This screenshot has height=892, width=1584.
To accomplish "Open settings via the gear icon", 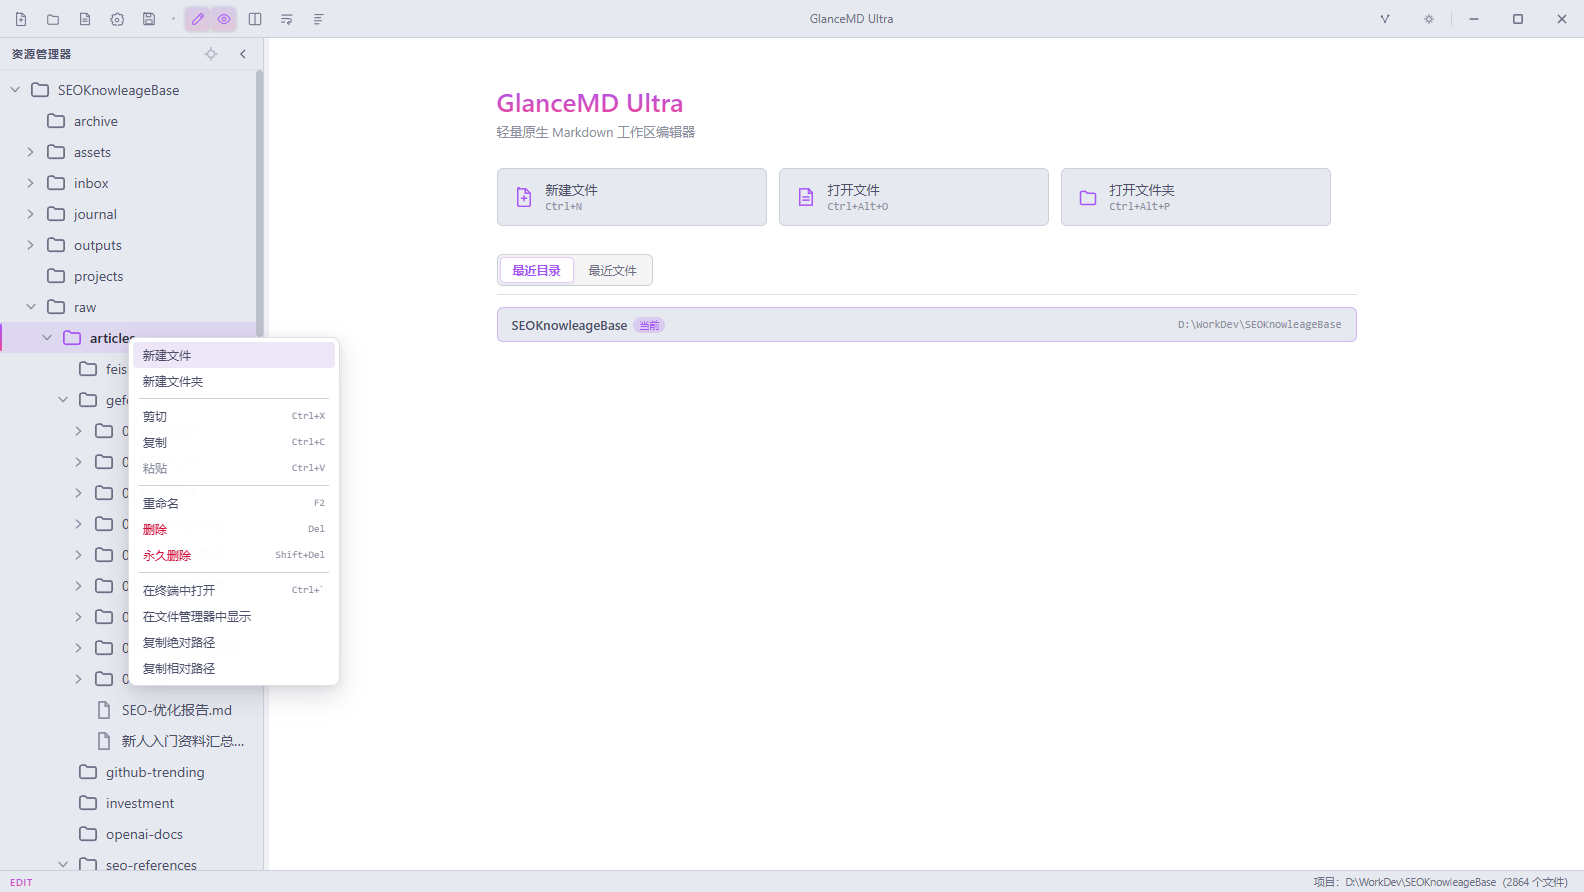I will (x=117, y=19).
